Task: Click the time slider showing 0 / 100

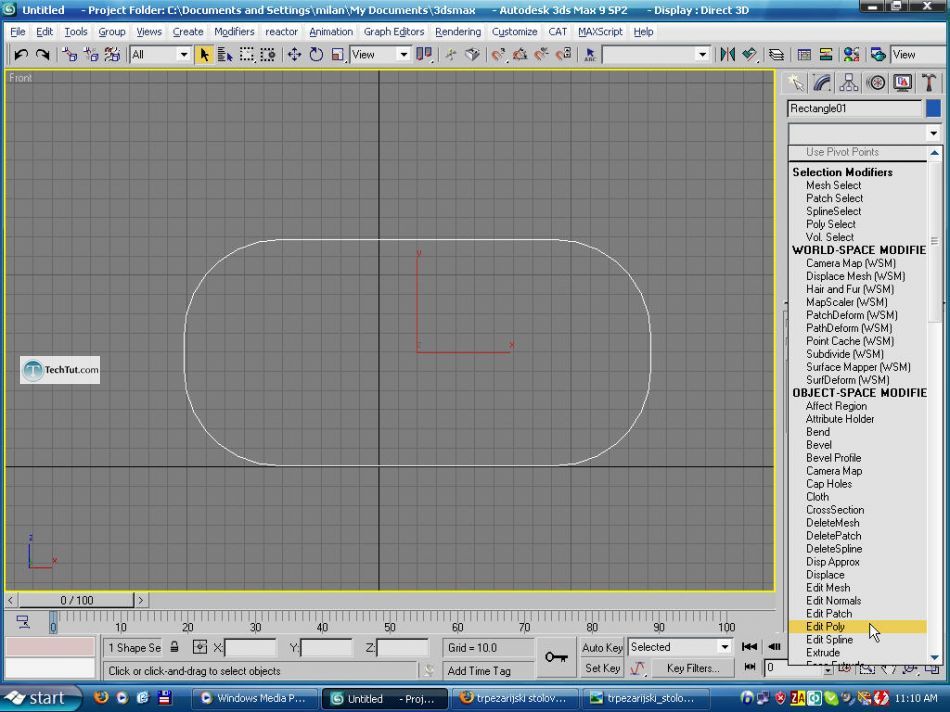Action: [x=76, y=600]
